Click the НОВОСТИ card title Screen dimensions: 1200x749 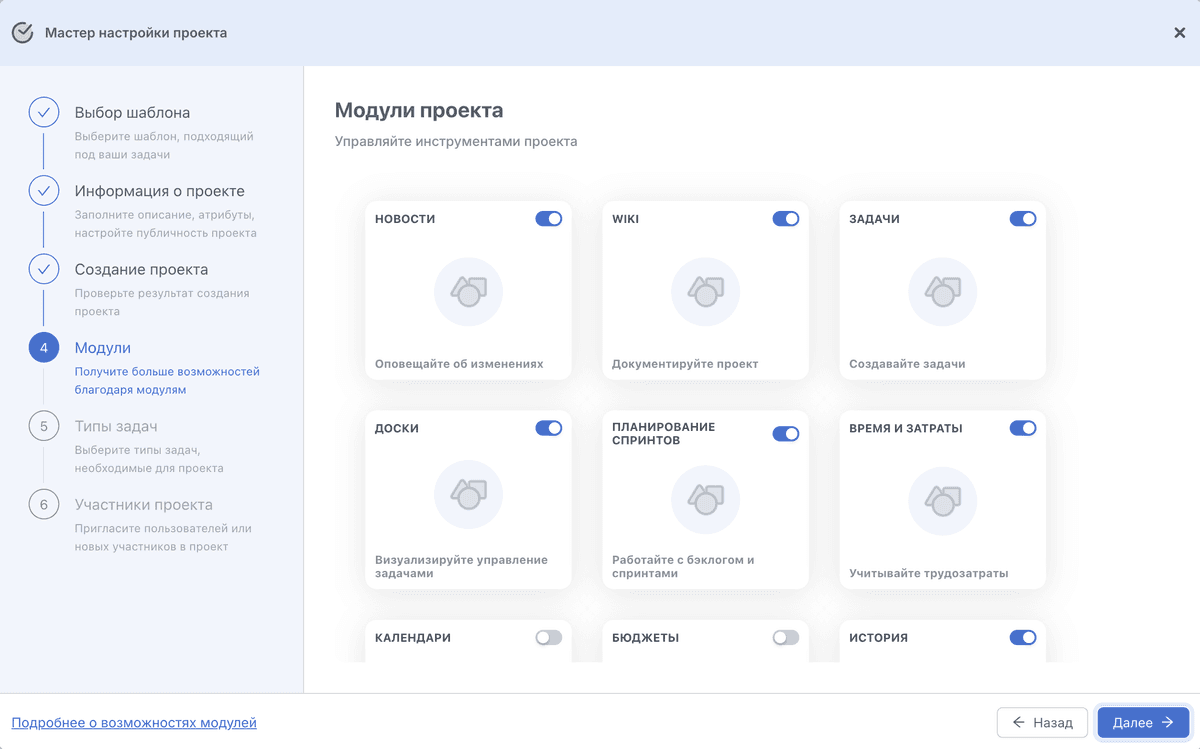coord(405,219)
